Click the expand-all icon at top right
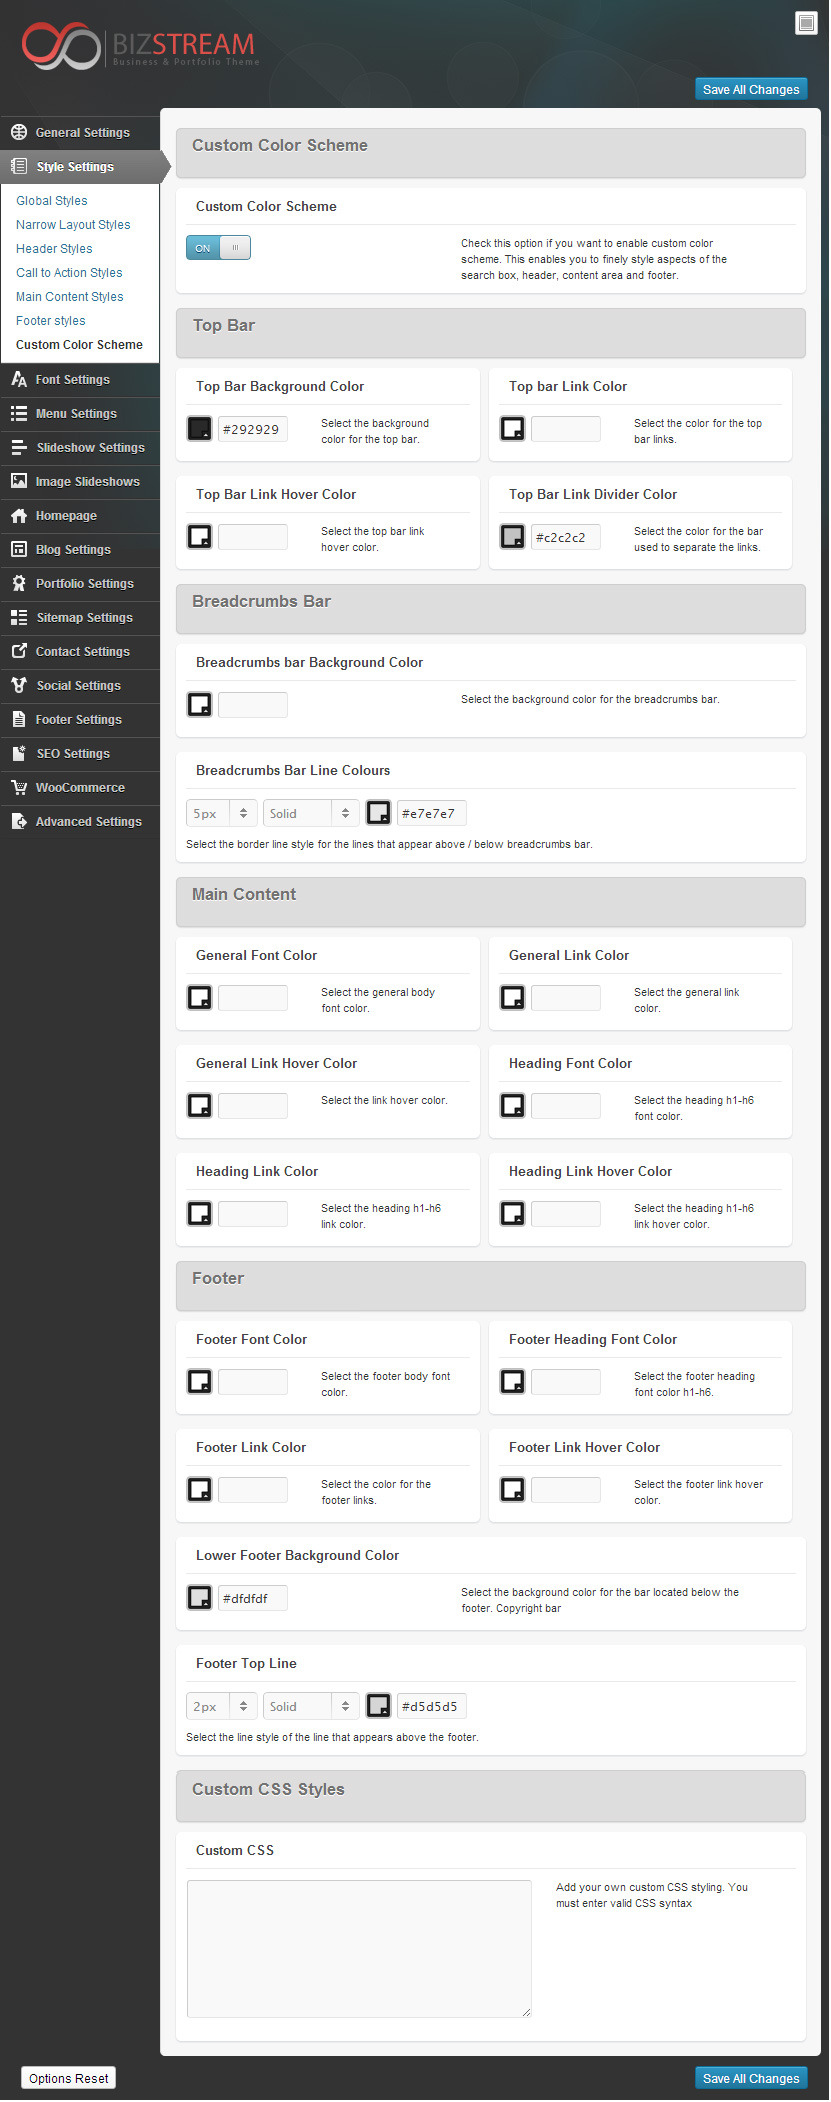 [x=805, y=23]
